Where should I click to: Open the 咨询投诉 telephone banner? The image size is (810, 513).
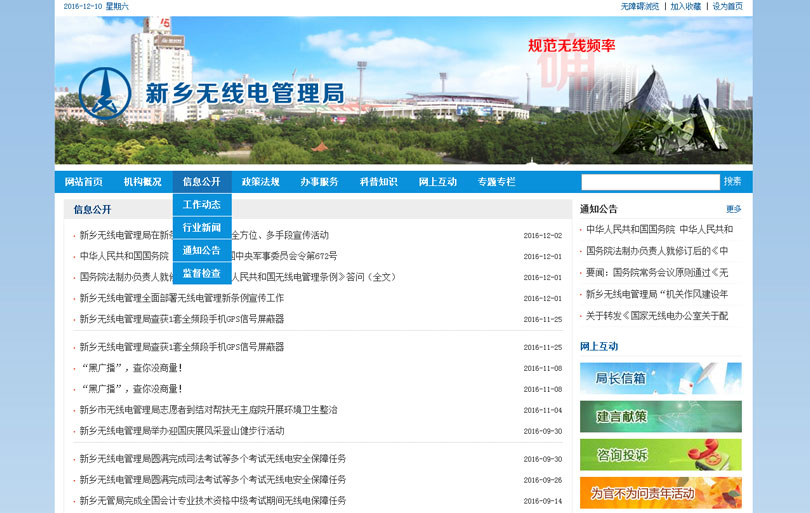[660, 454]
